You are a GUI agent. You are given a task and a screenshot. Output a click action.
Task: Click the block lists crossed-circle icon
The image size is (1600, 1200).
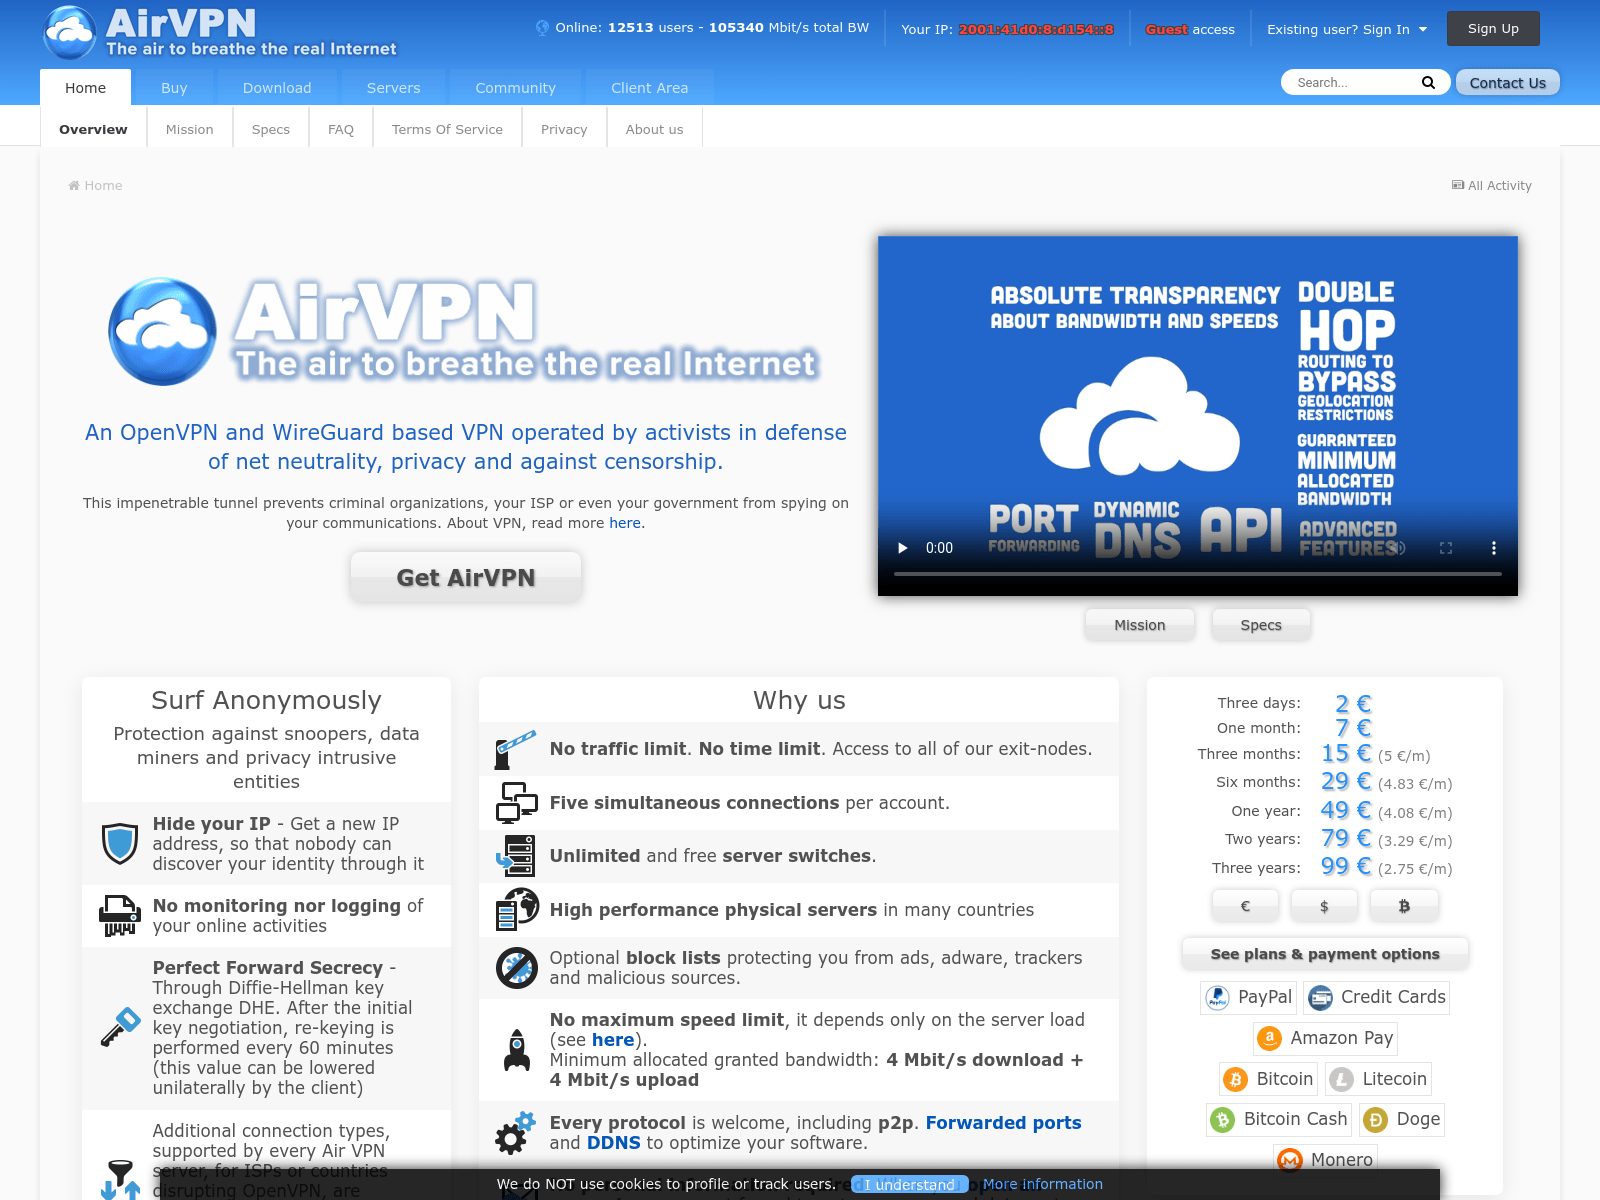click(x=517, y=968)
